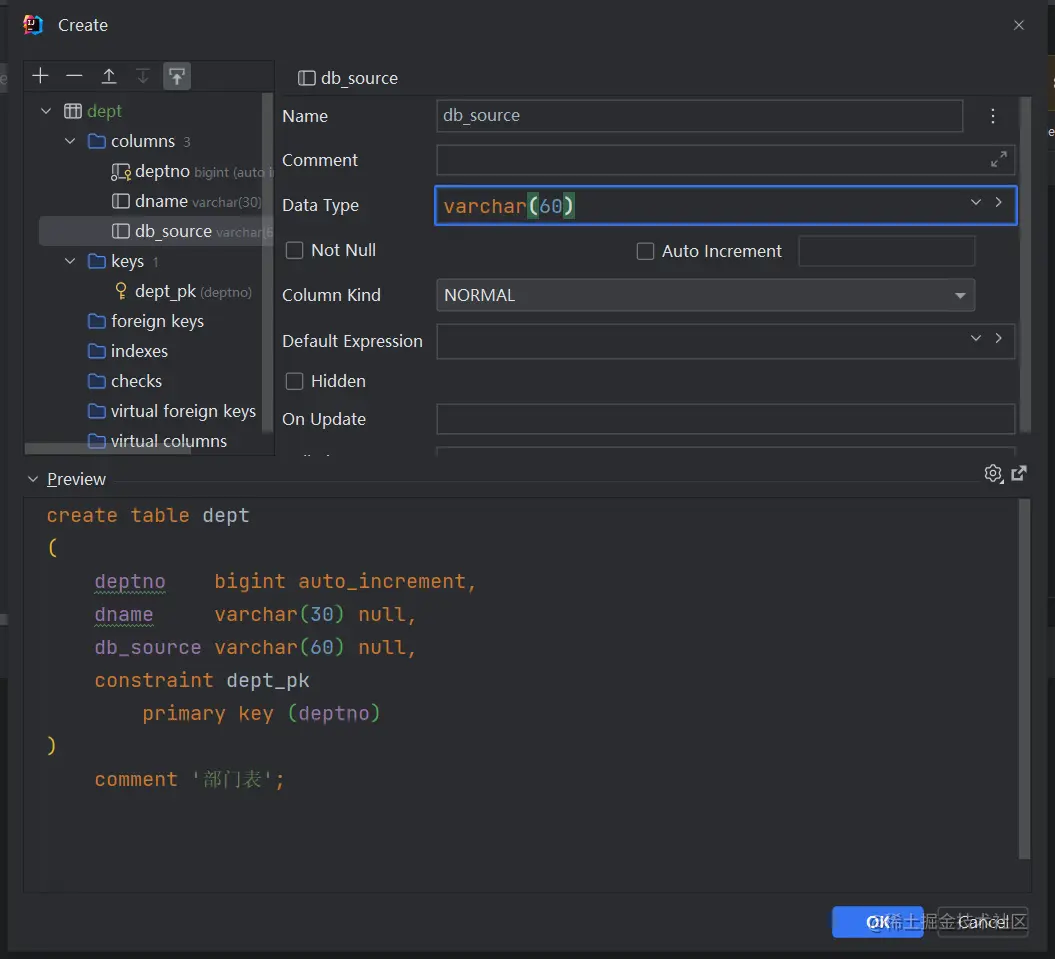Click the move up arrow icon

pos(108,76)
